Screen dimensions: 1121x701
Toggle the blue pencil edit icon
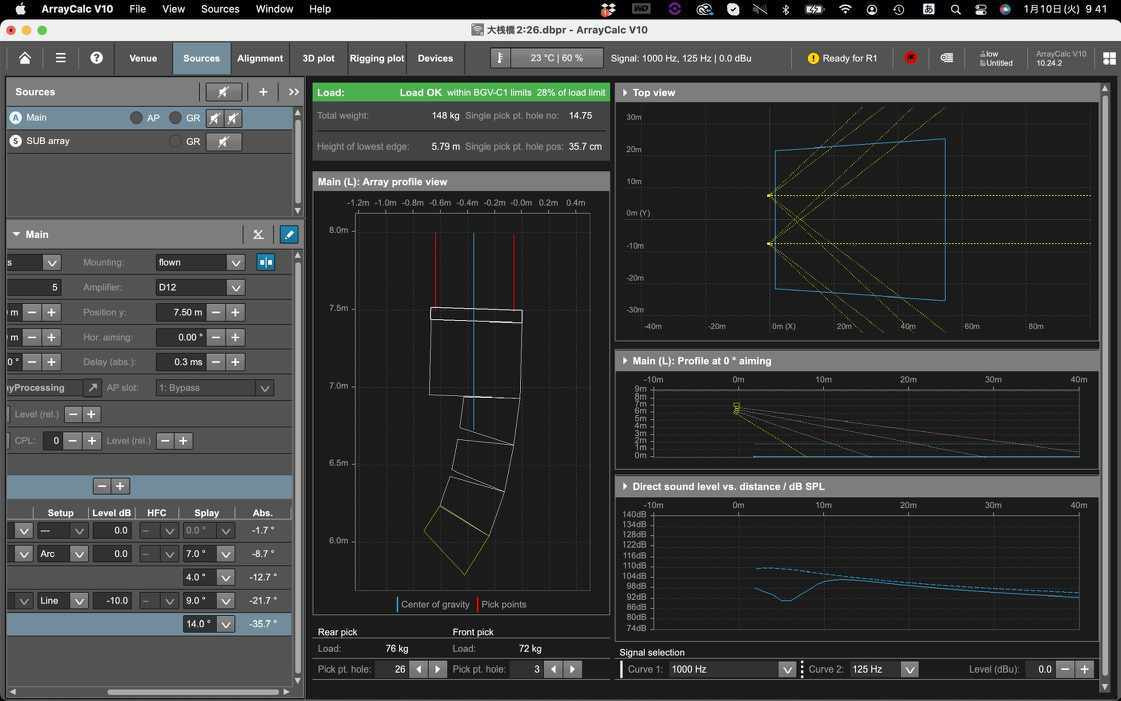point(289,234)
